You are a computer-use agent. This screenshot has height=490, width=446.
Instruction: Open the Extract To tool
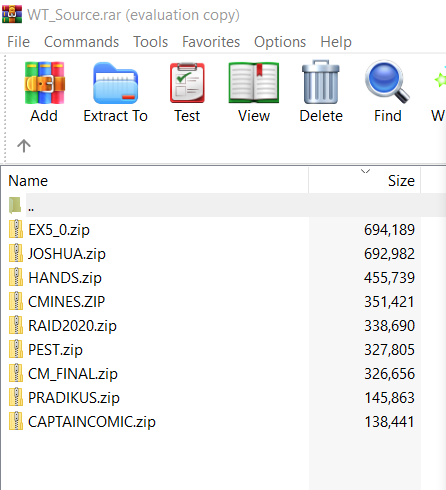pos(115,83)
